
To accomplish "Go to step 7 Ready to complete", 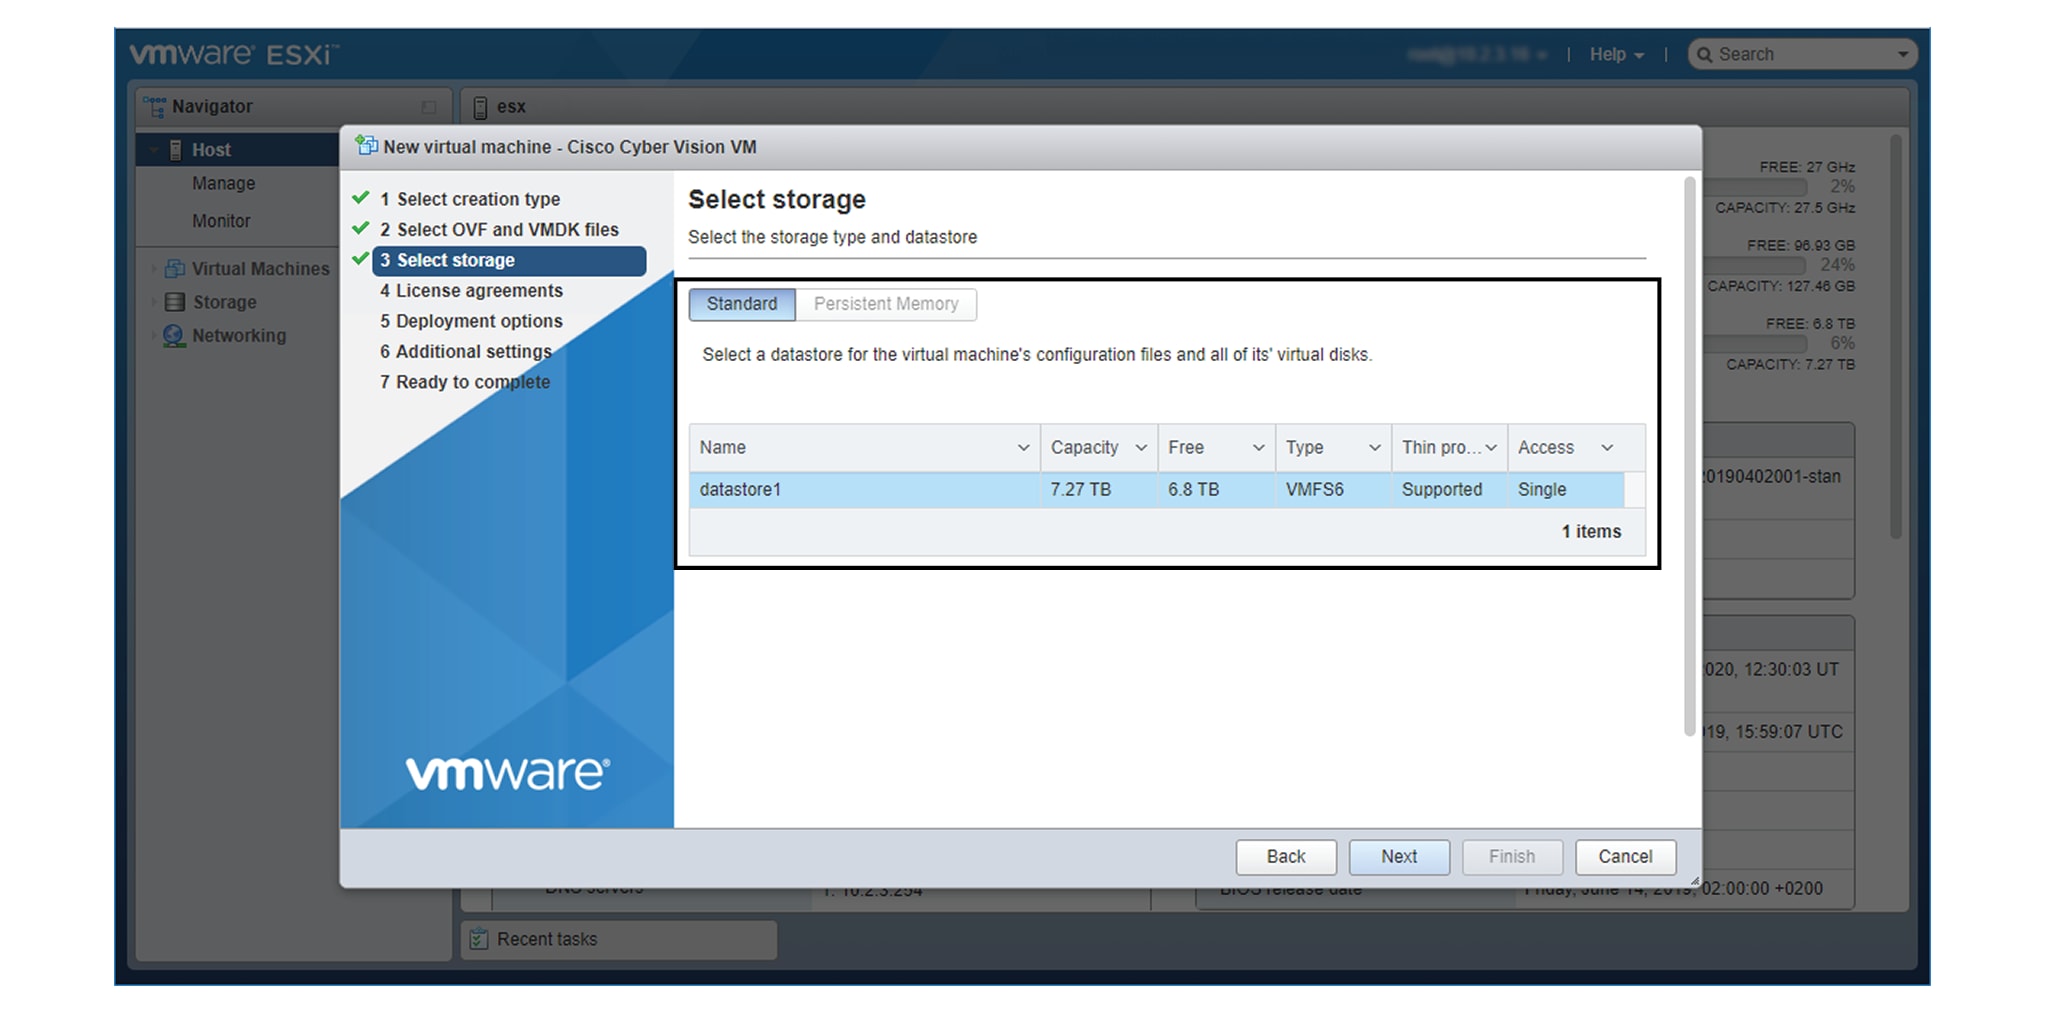I will tap(464, 382).
